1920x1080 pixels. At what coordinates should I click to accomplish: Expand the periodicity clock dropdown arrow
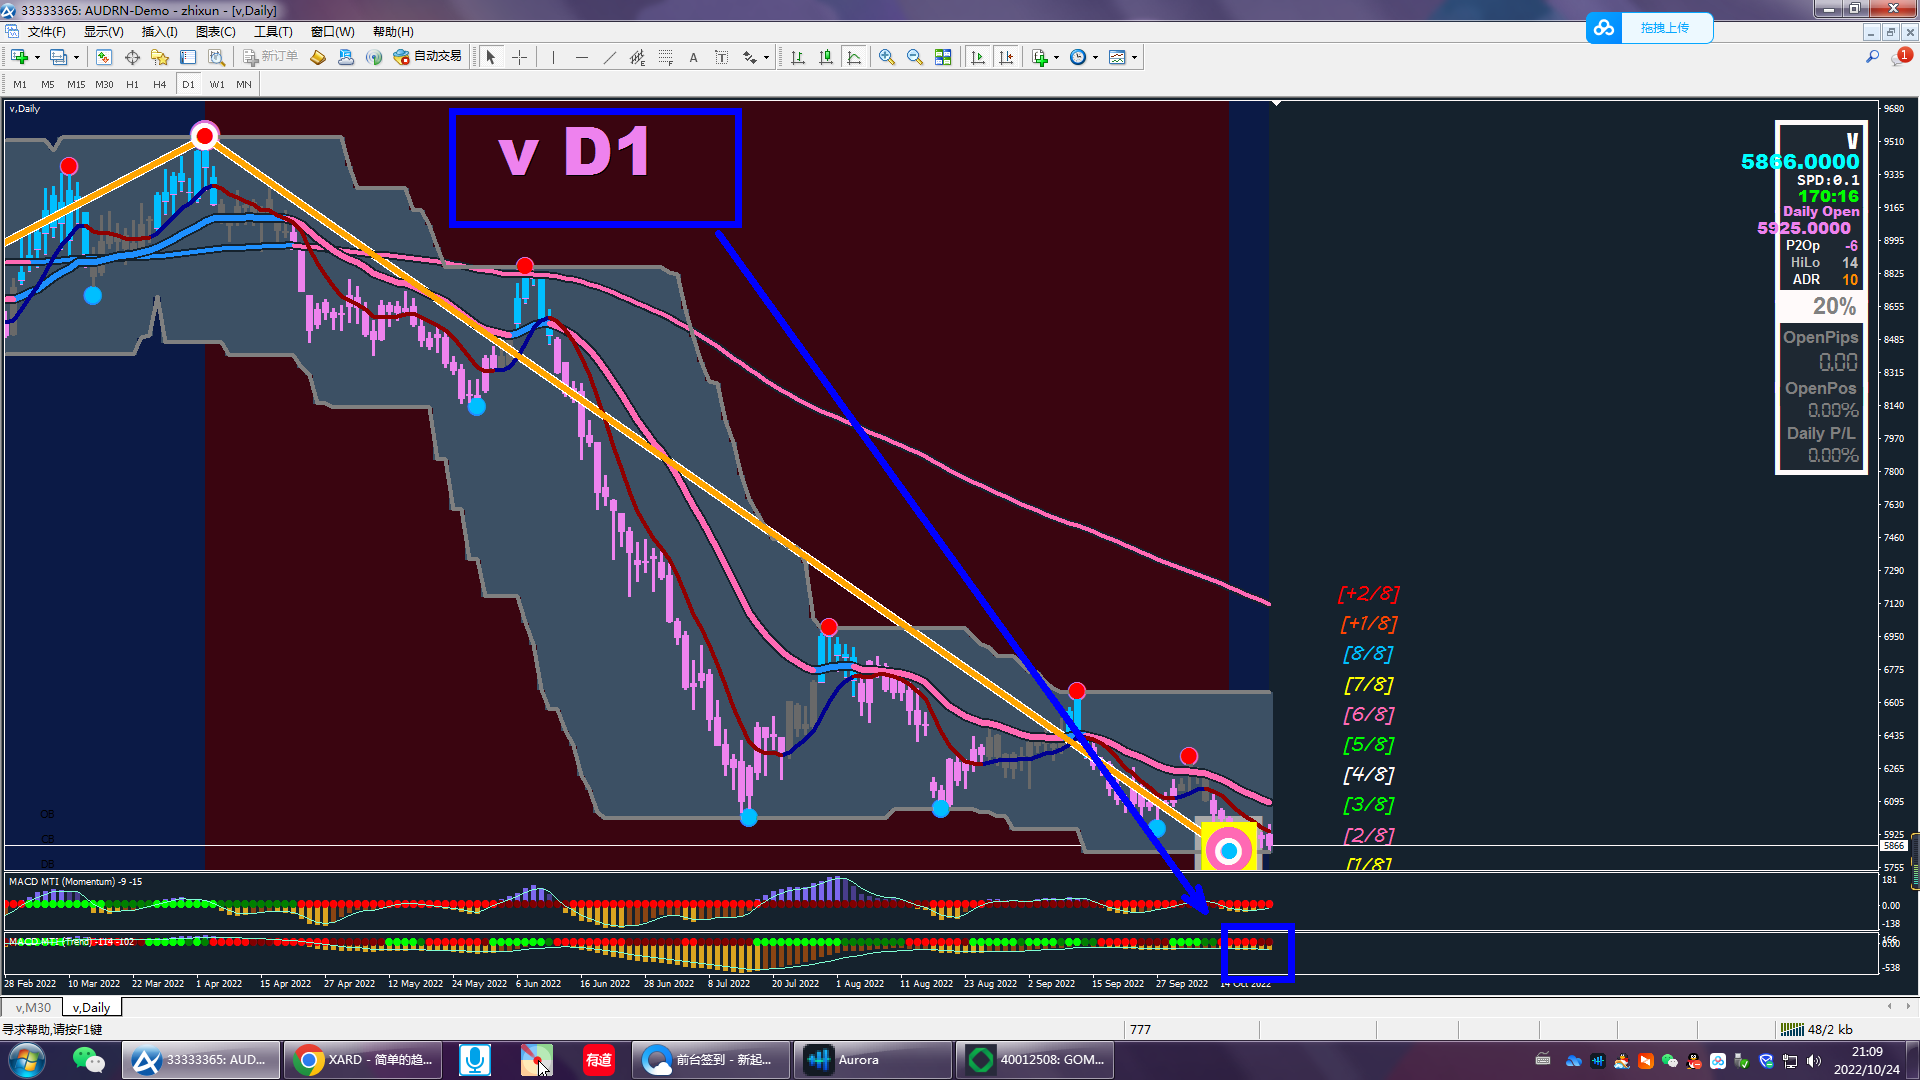pos(1095,58)
